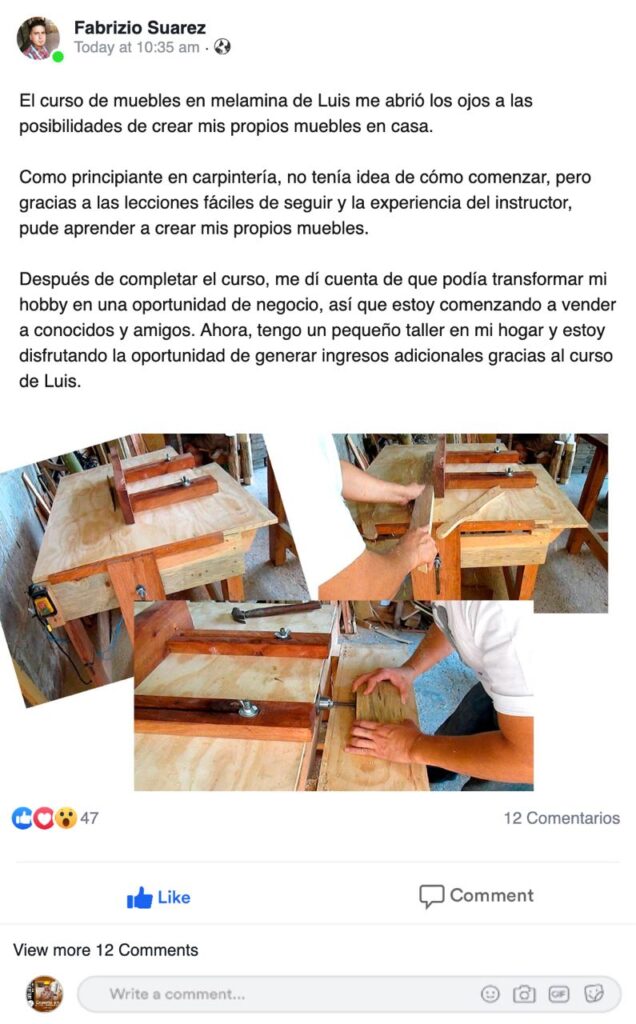Like the post by Fabrizio Suarez

pos(159,897)
